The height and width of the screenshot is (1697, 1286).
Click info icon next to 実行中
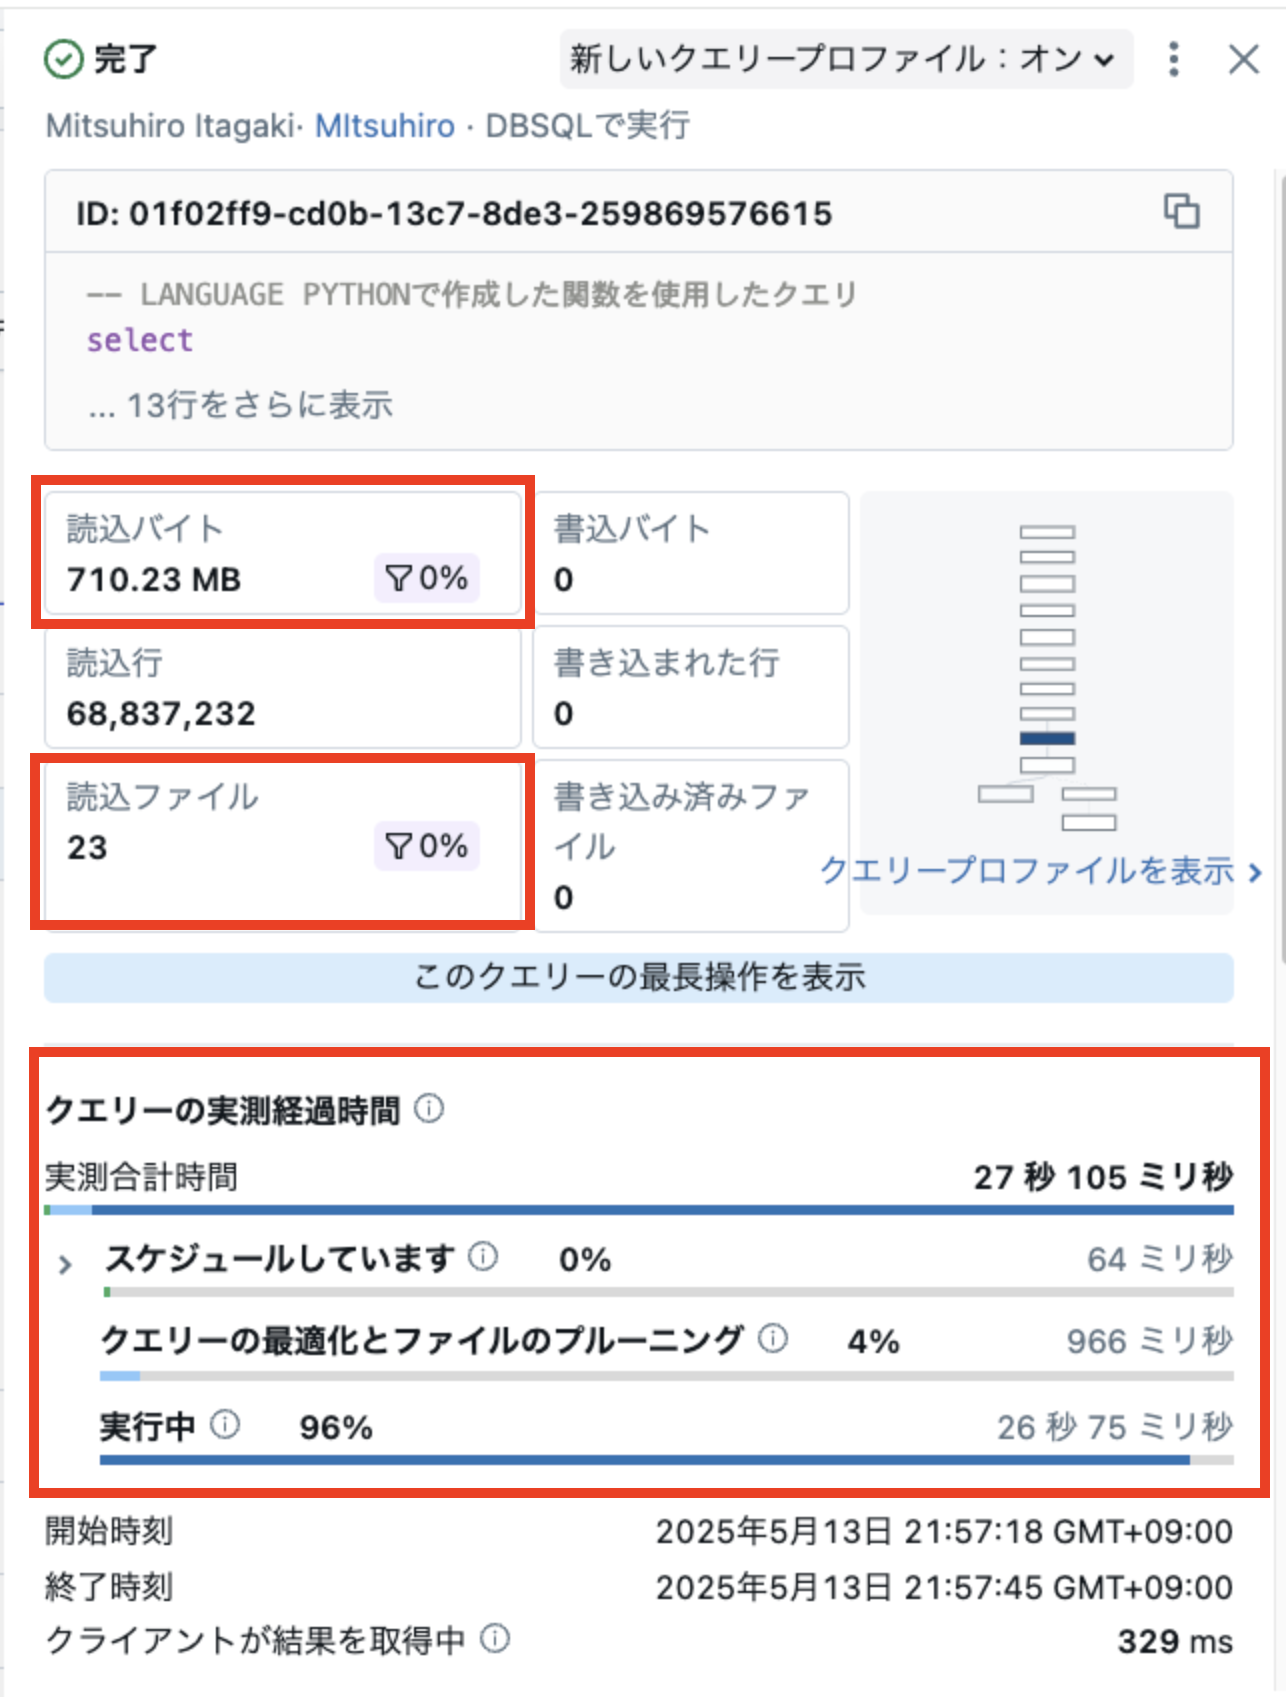point(225,1424)
